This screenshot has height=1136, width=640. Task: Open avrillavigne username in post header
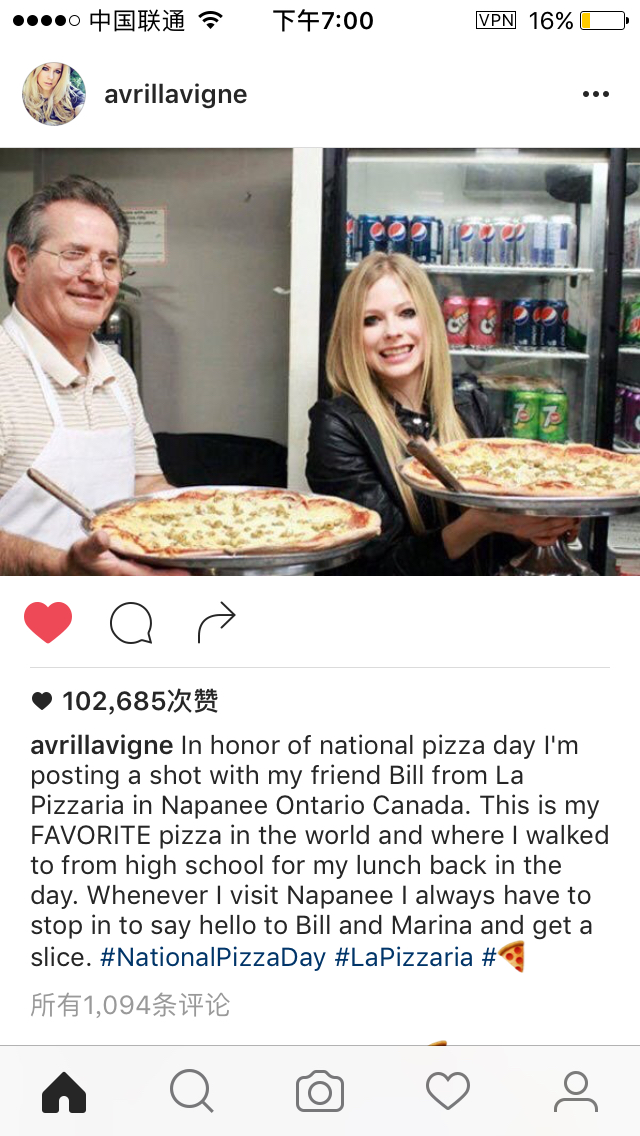175,94
